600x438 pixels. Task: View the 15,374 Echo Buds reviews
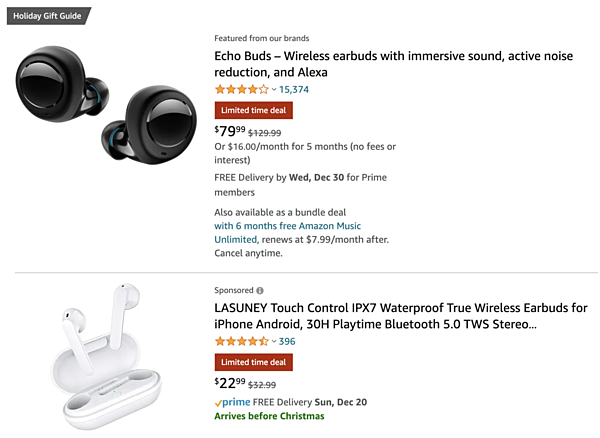(294, 90)
